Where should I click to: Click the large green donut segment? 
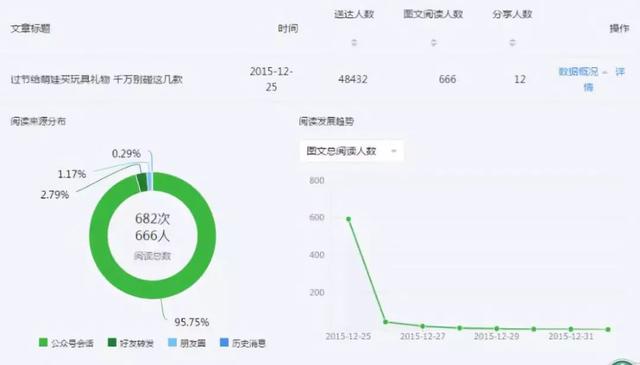pyautogui.click(x=153, y=289)
